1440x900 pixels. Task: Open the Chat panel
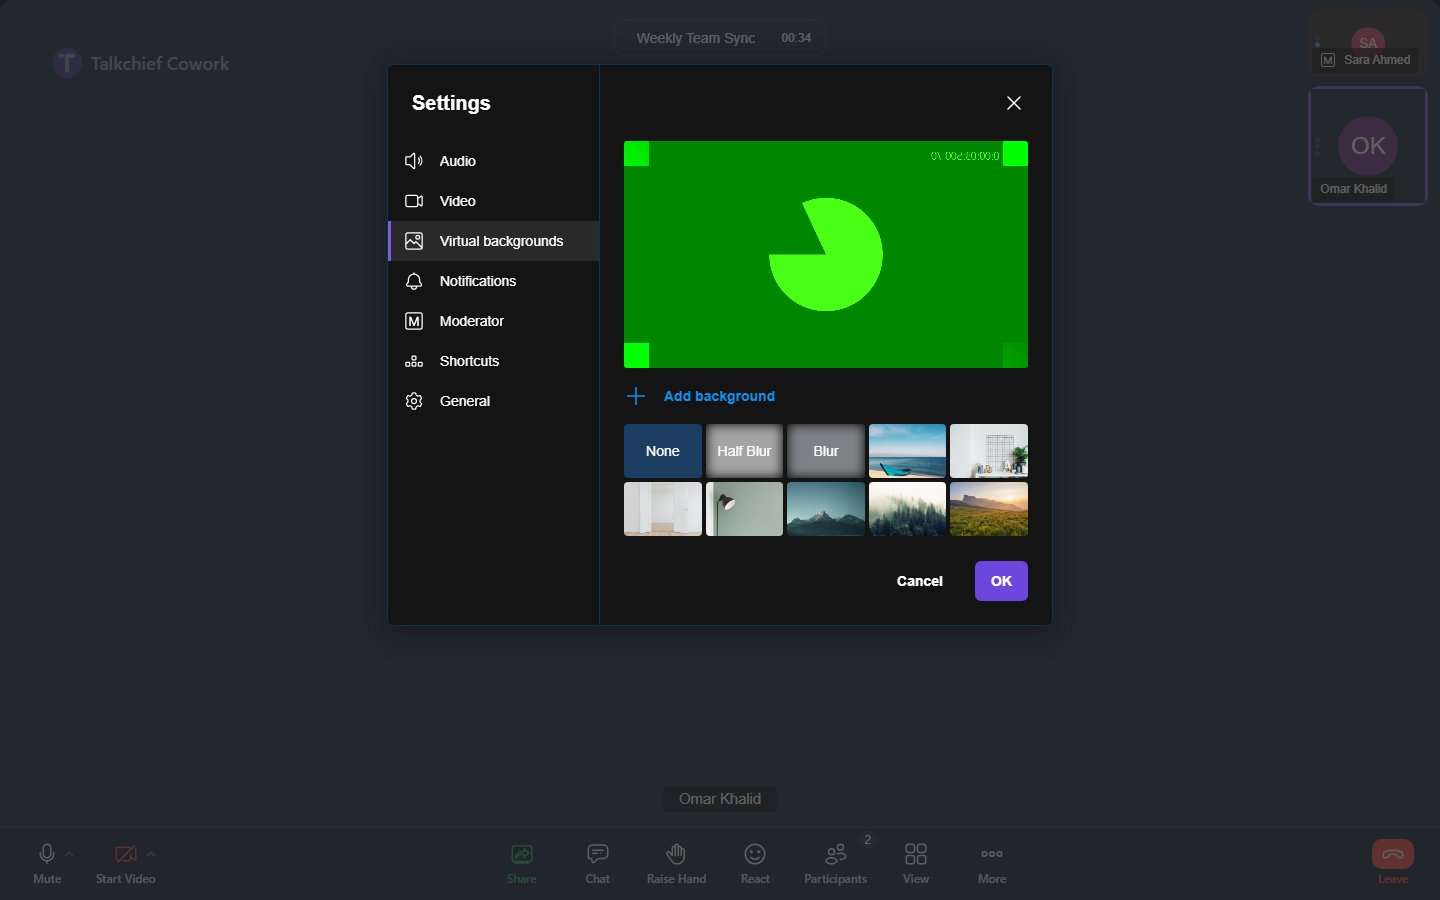(x=598, y=863)
